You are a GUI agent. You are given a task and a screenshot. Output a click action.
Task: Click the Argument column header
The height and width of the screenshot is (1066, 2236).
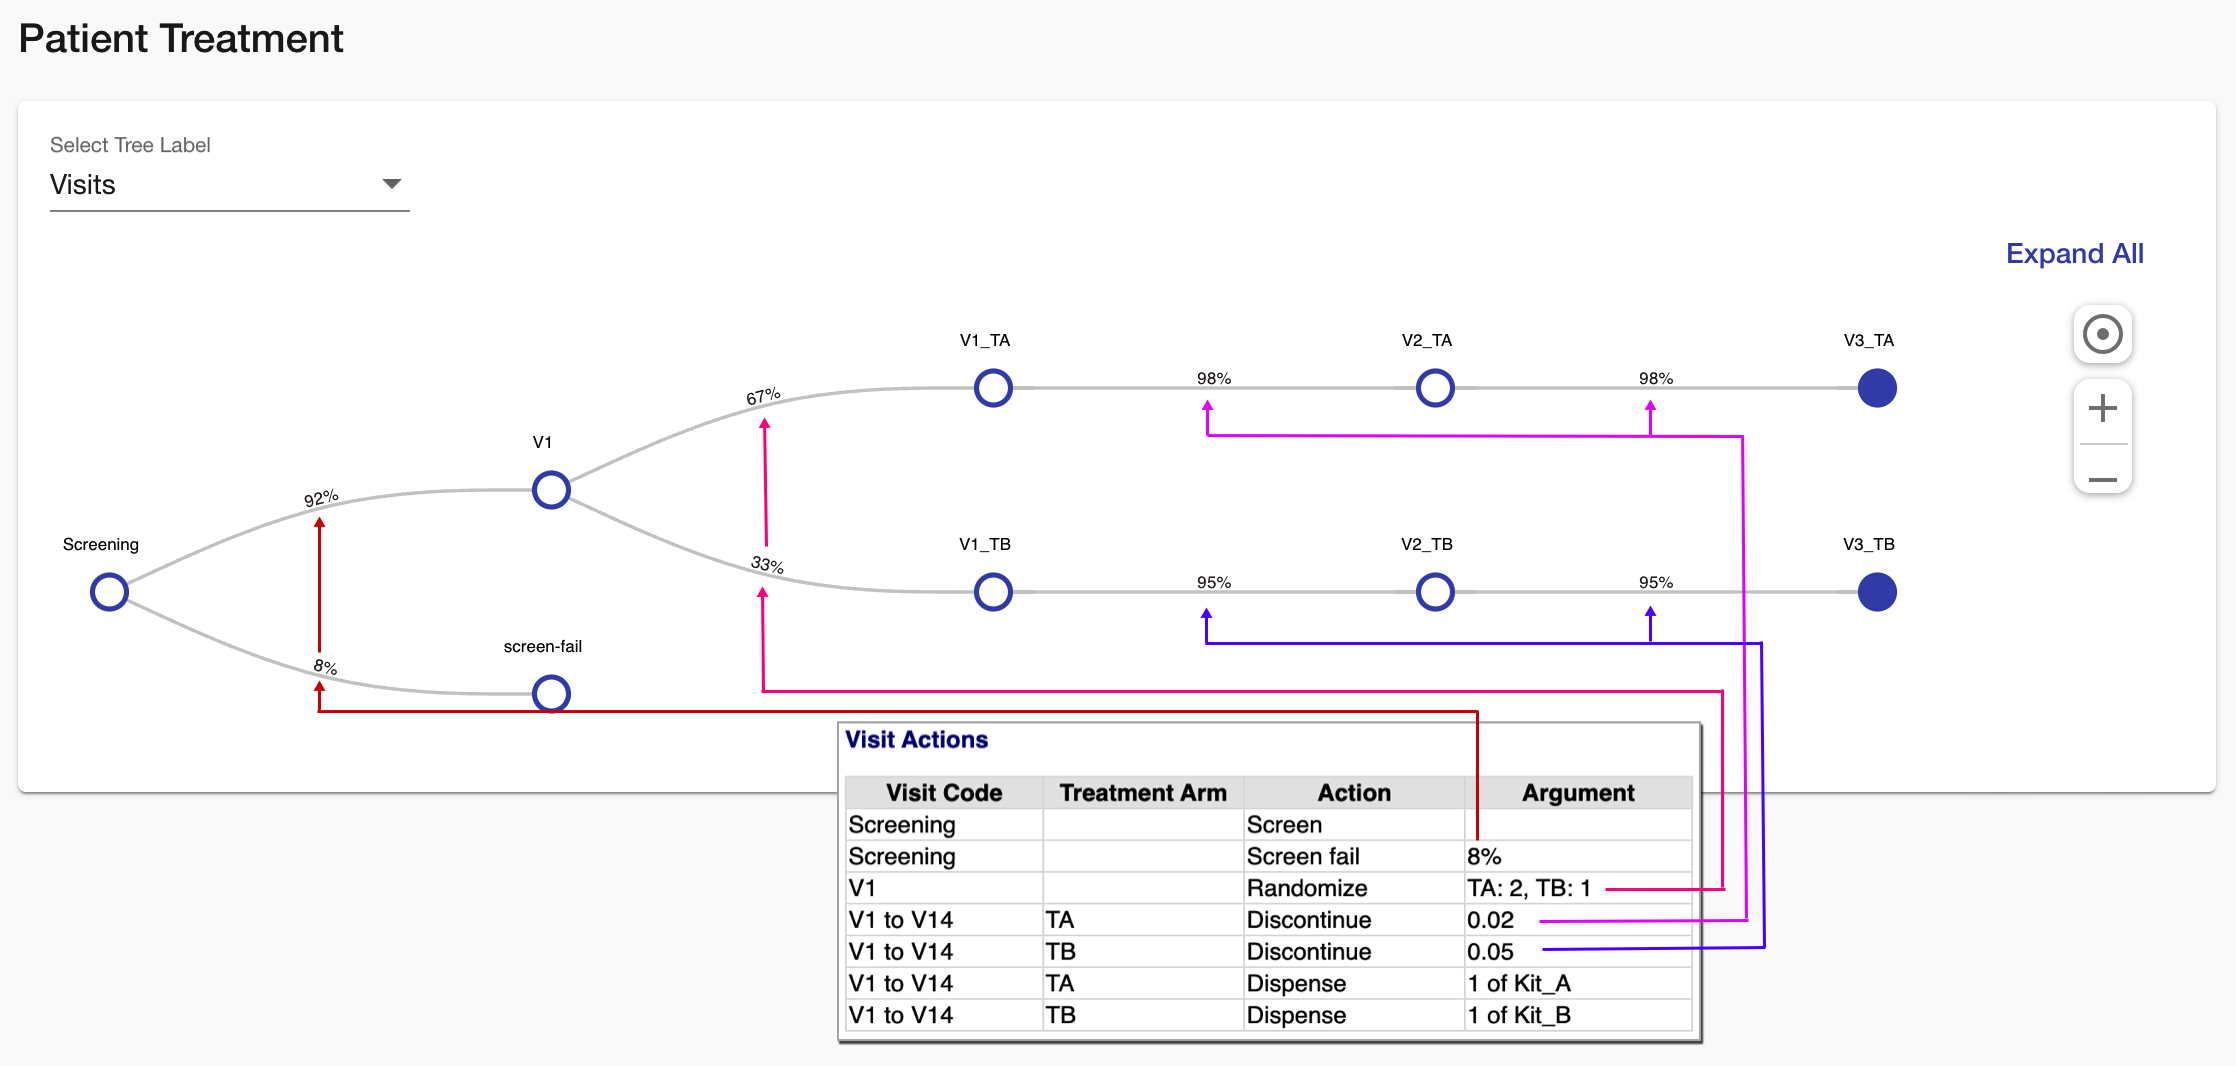(x=1578, y=792)
